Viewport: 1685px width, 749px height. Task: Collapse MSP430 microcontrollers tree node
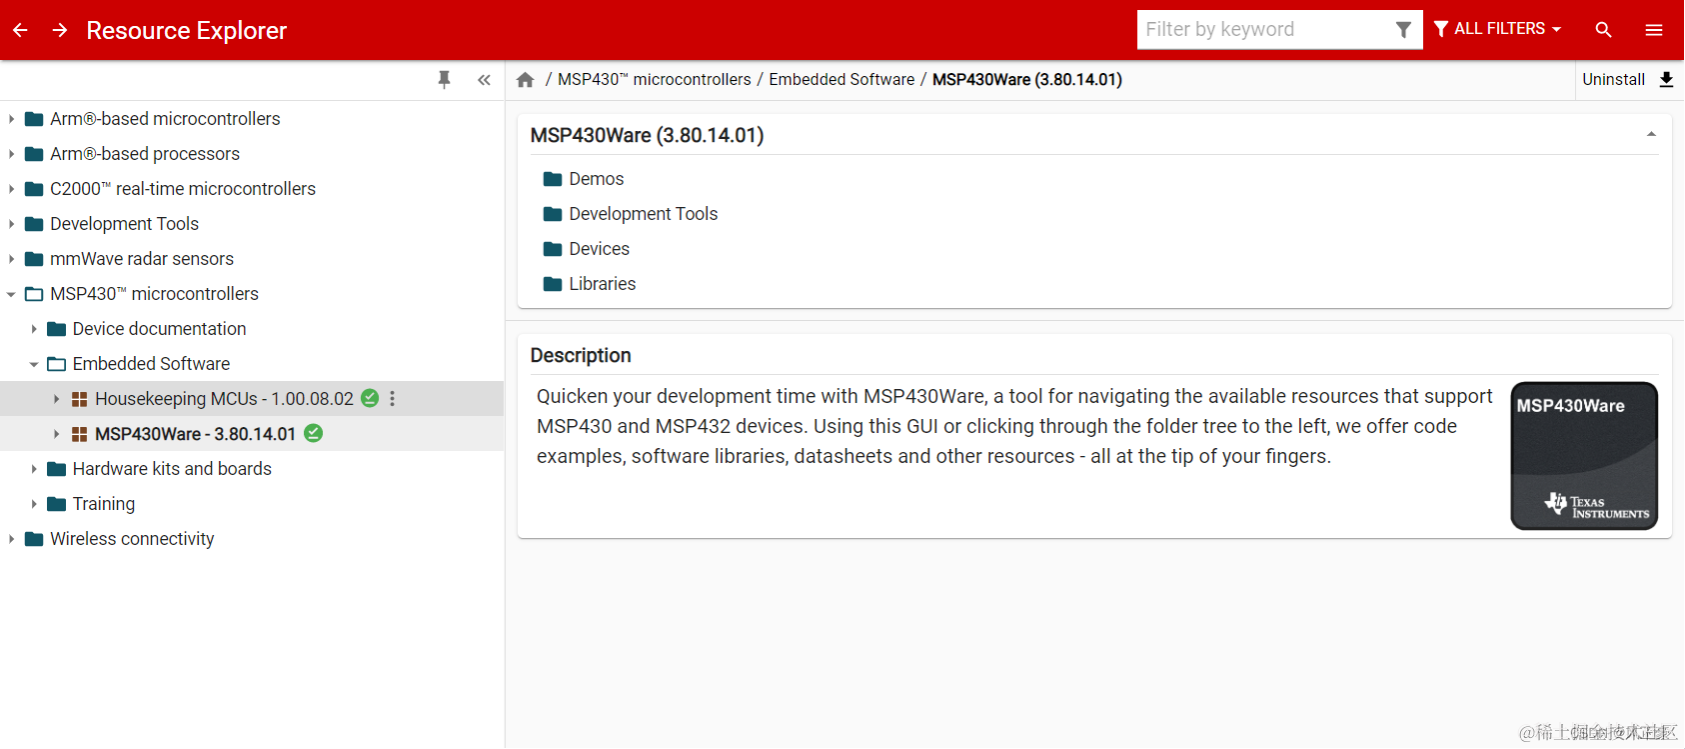pyautogui.click(x=11, y=294)
